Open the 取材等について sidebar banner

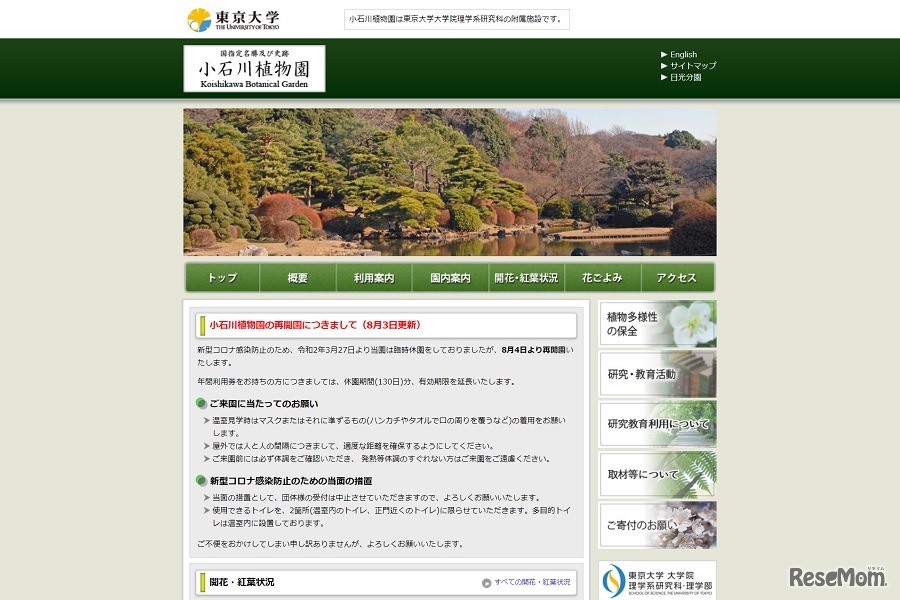coord(657,474)
